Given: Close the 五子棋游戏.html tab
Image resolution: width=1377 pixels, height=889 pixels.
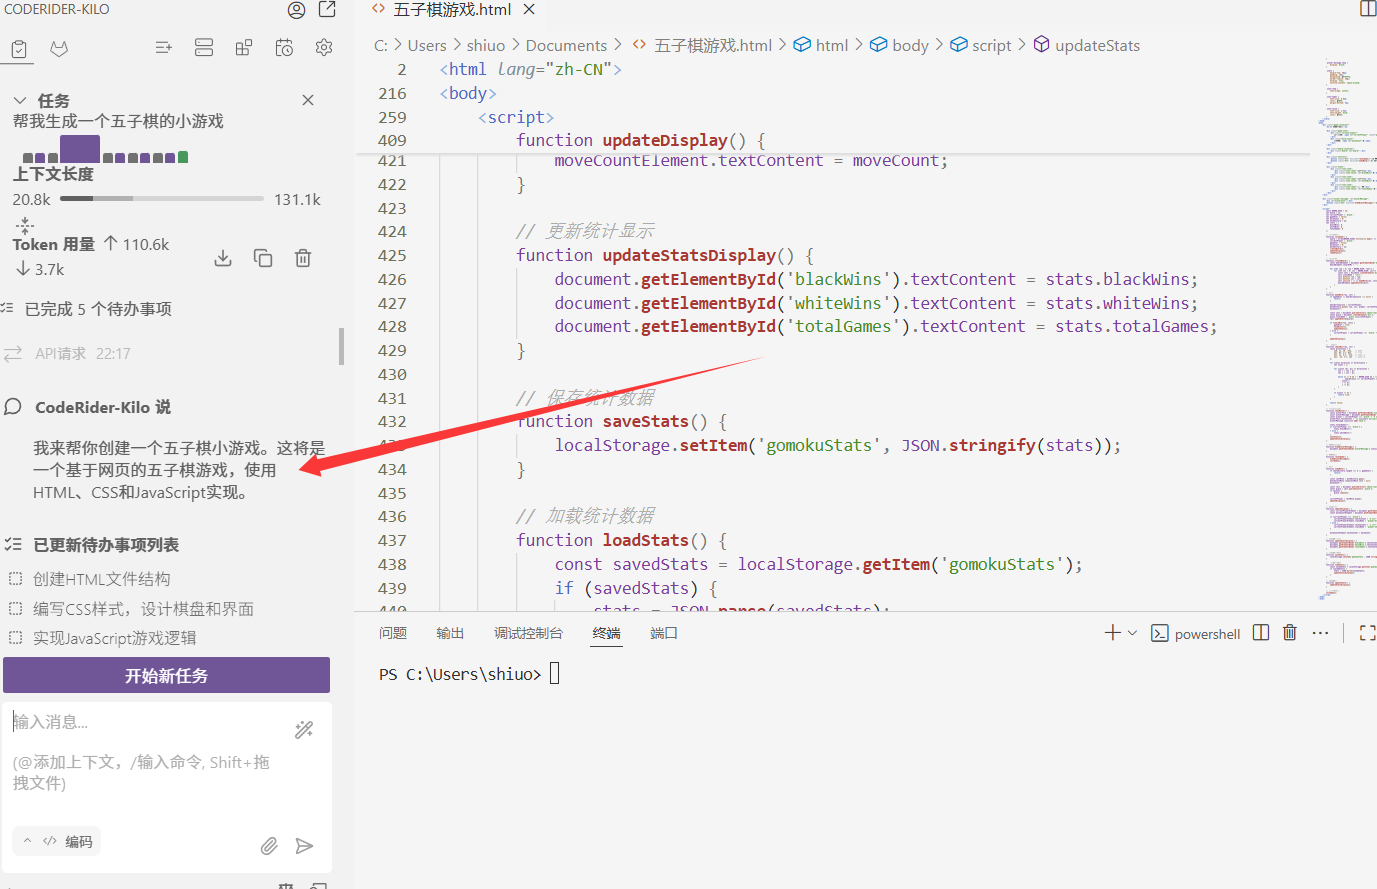Looking at the screenshot, I should 530,10.
